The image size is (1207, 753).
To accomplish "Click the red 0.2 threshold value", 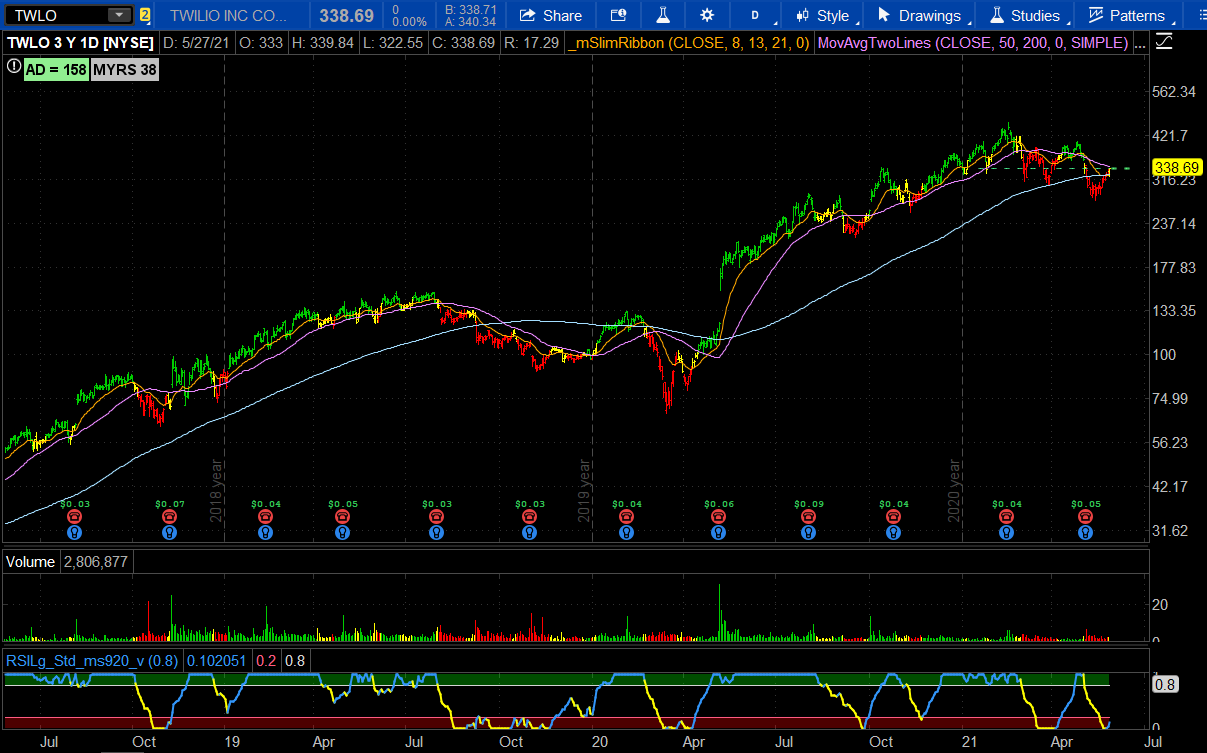I will point(267,660).
